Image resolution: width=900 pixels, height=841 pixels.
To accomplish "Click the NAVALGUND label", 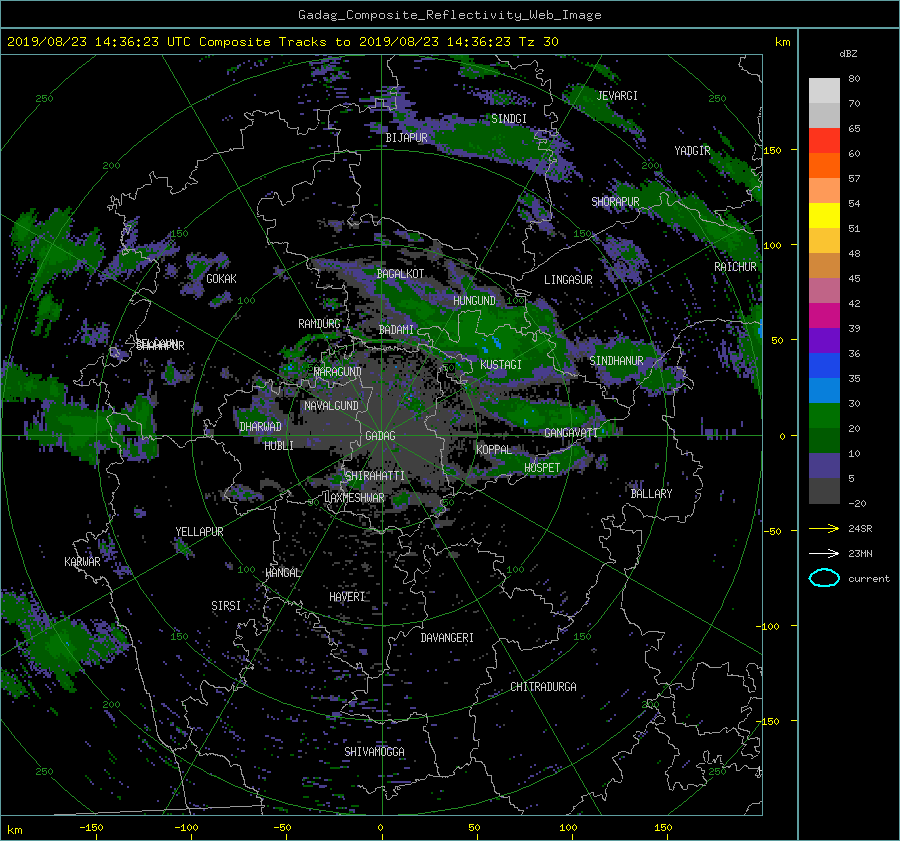I will coord(331,406).
